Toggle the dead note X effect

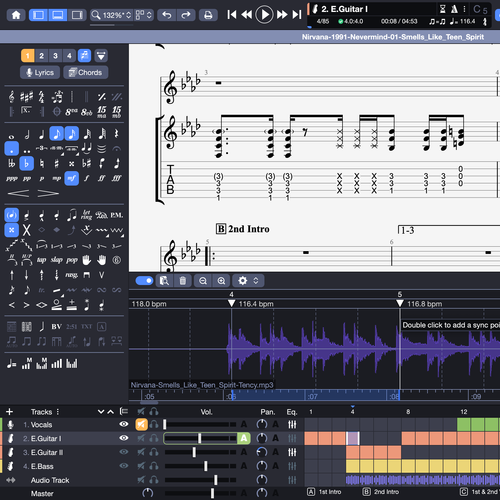pyautogui.click(x=11, y=230)
